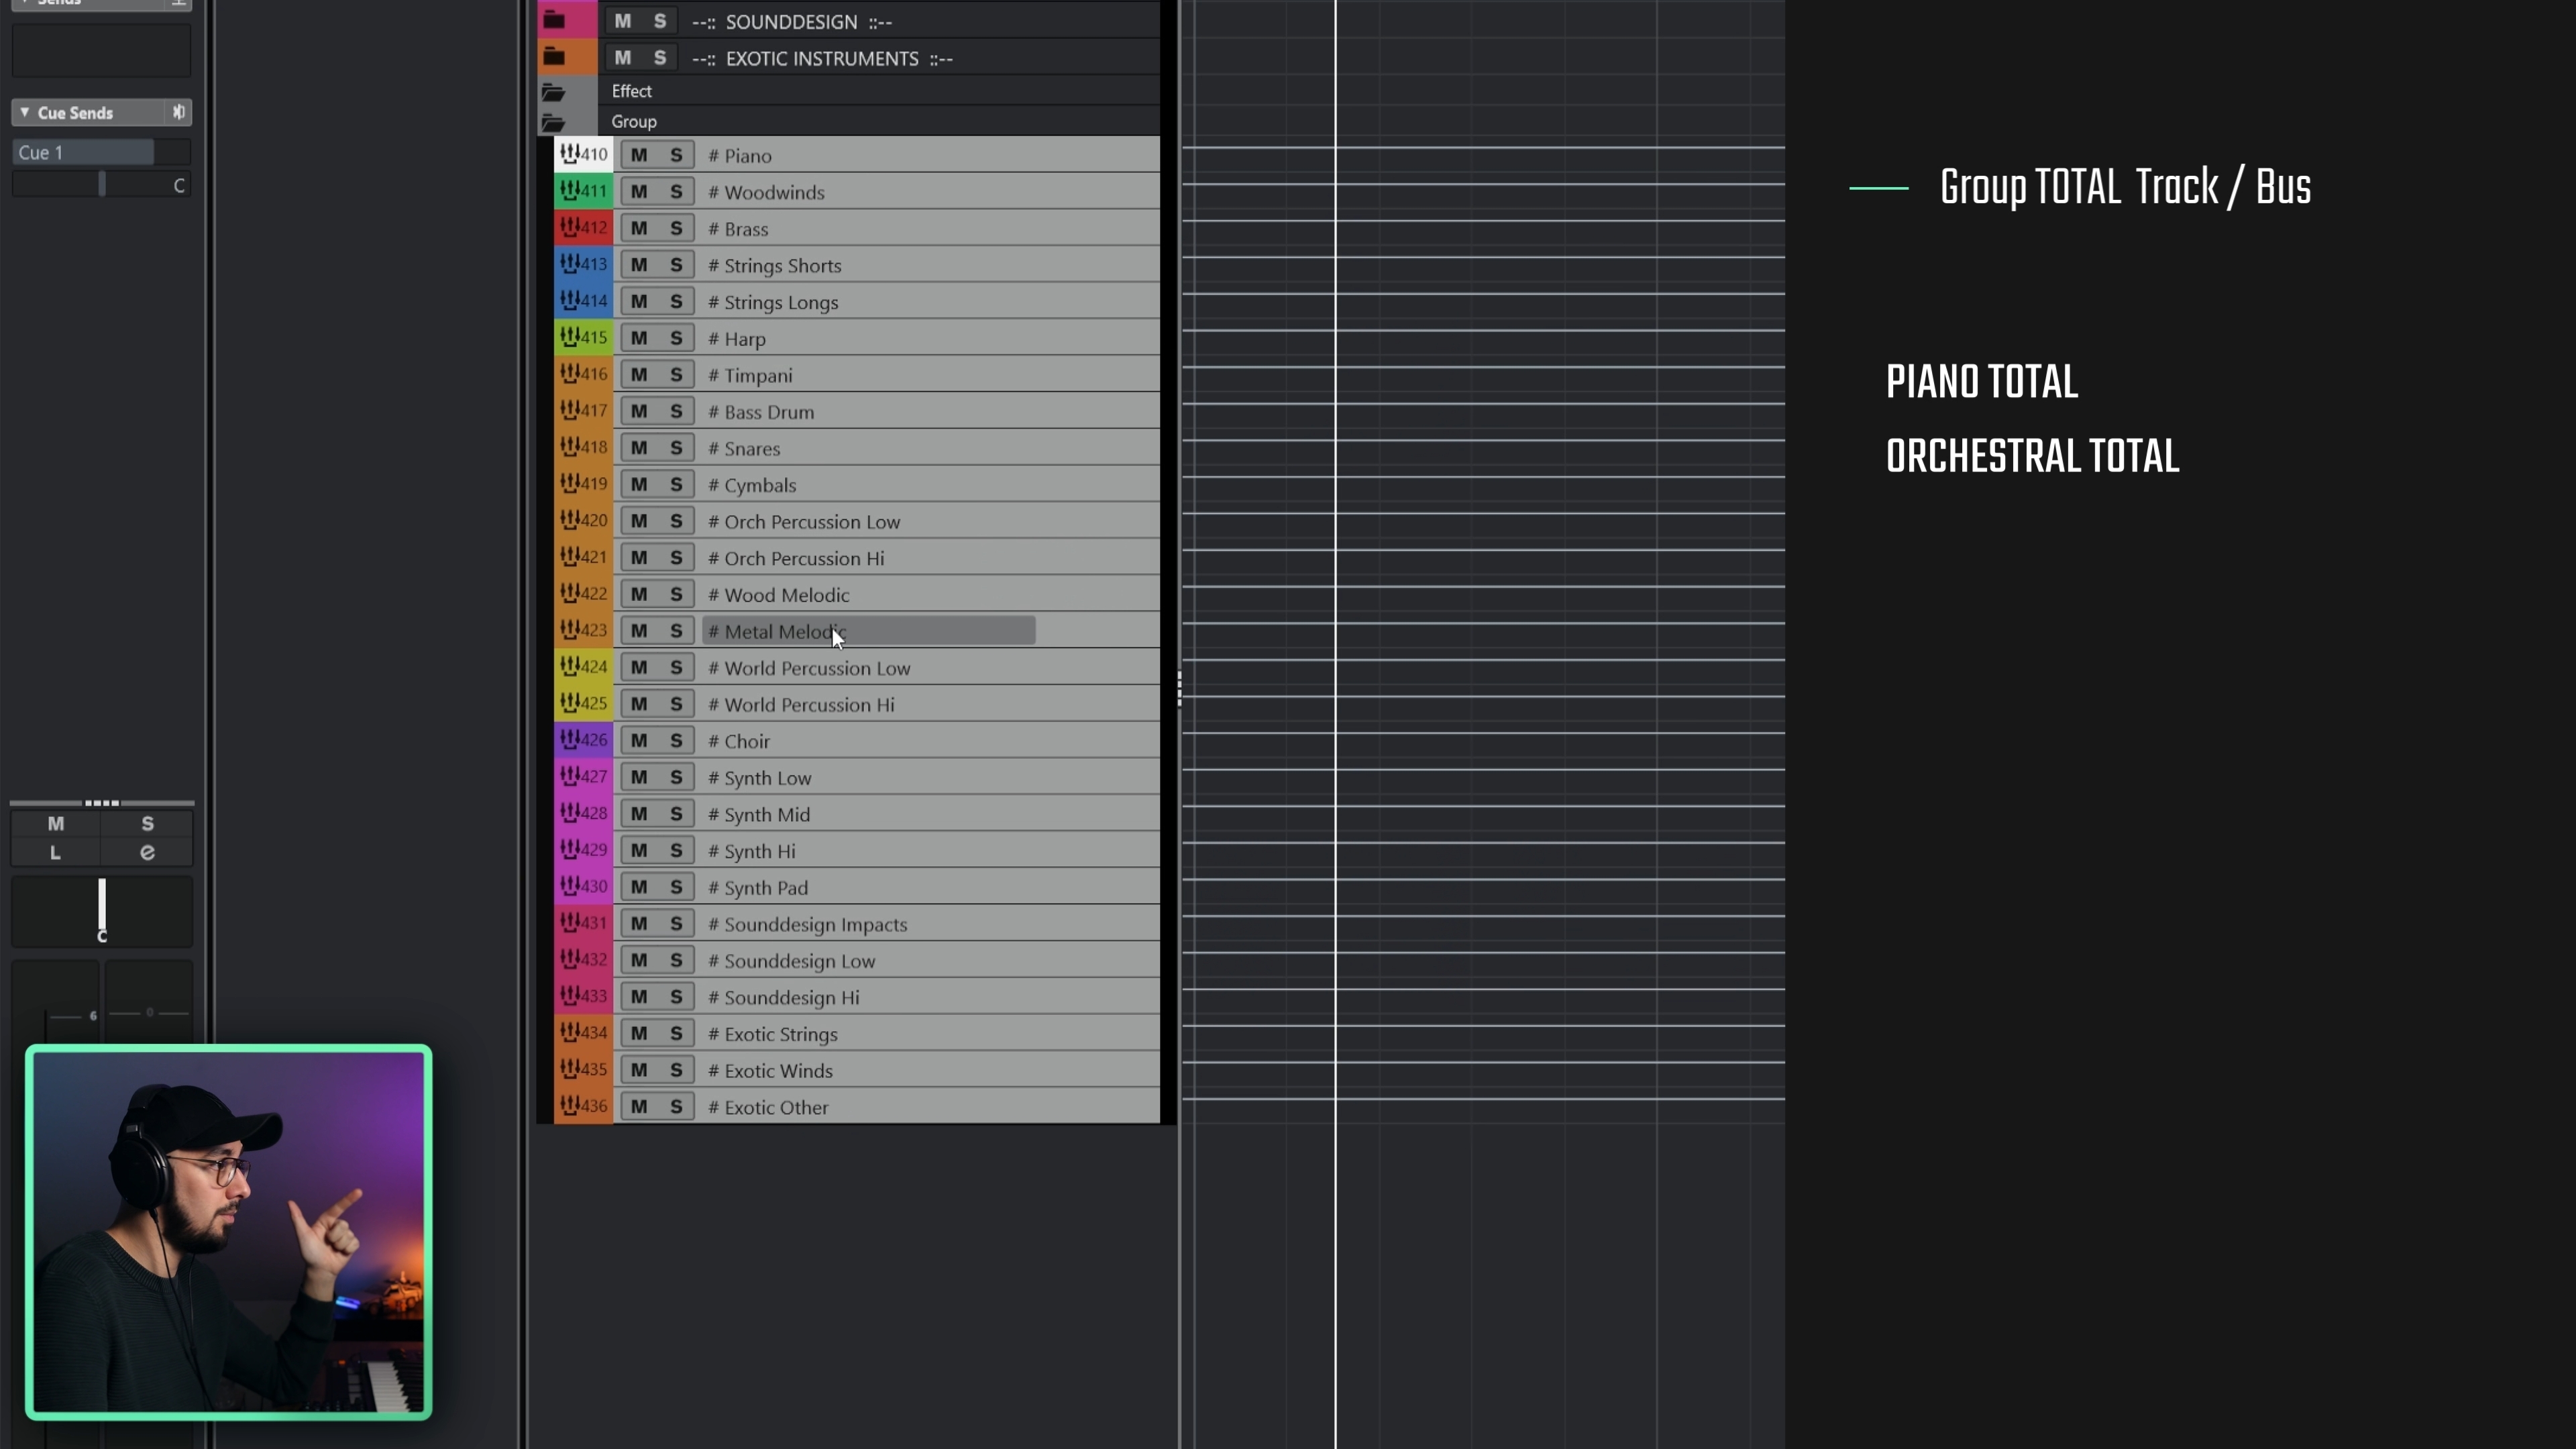
Task: Collapse the Group folder
Action: coord(553,123)
